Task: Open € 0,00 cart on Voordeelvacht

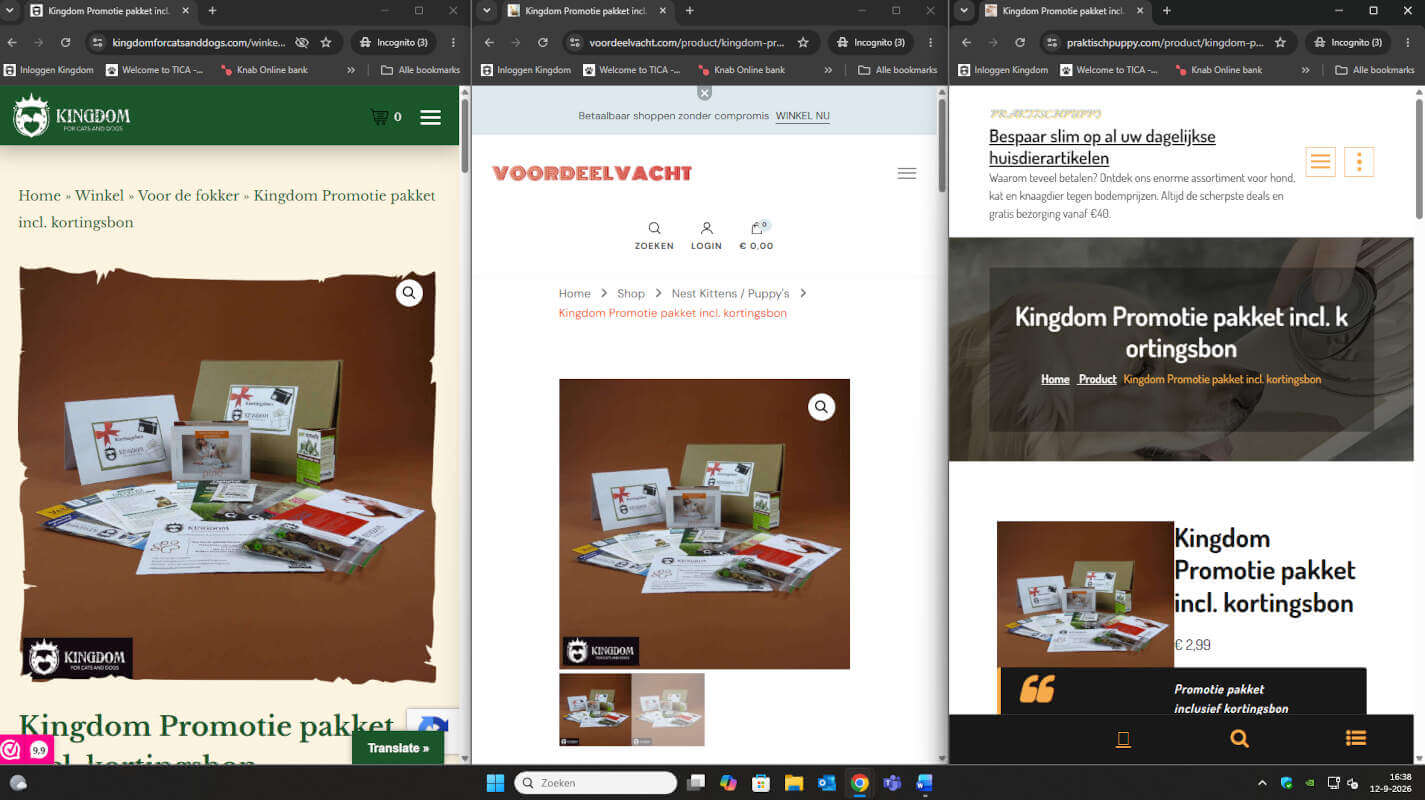Action: (756, 236)
